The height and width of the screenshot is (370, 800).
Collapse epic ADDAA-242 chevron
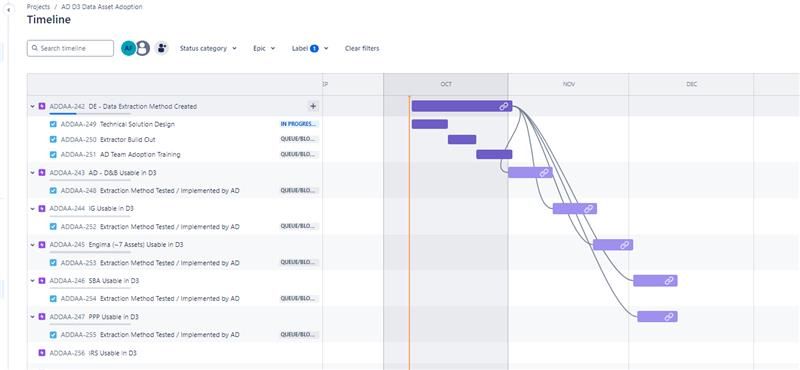point(33,107)
